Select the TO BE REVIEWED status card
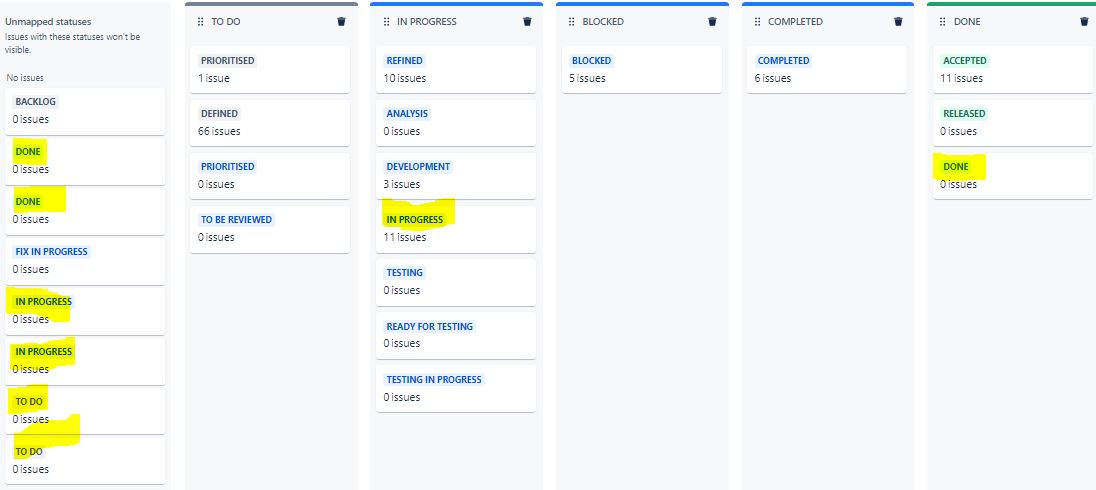Viewport: 1096px width, 490px height. (x=270, y=229)
